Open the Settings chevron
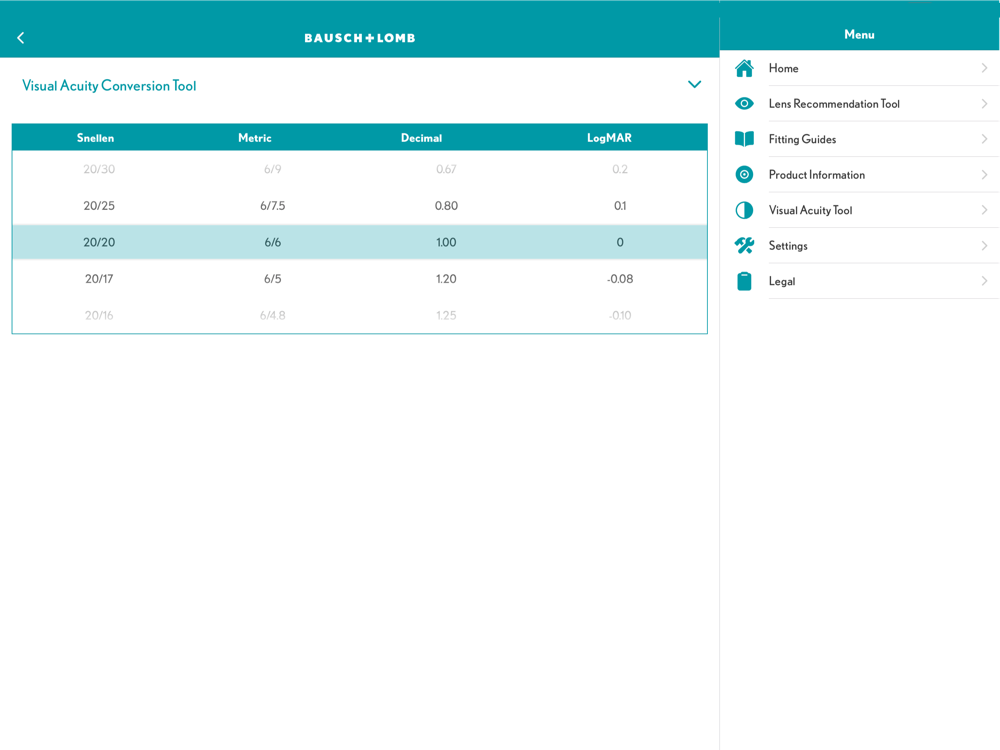The height and width of the screenshot is (750, 1000). [984, 246]
